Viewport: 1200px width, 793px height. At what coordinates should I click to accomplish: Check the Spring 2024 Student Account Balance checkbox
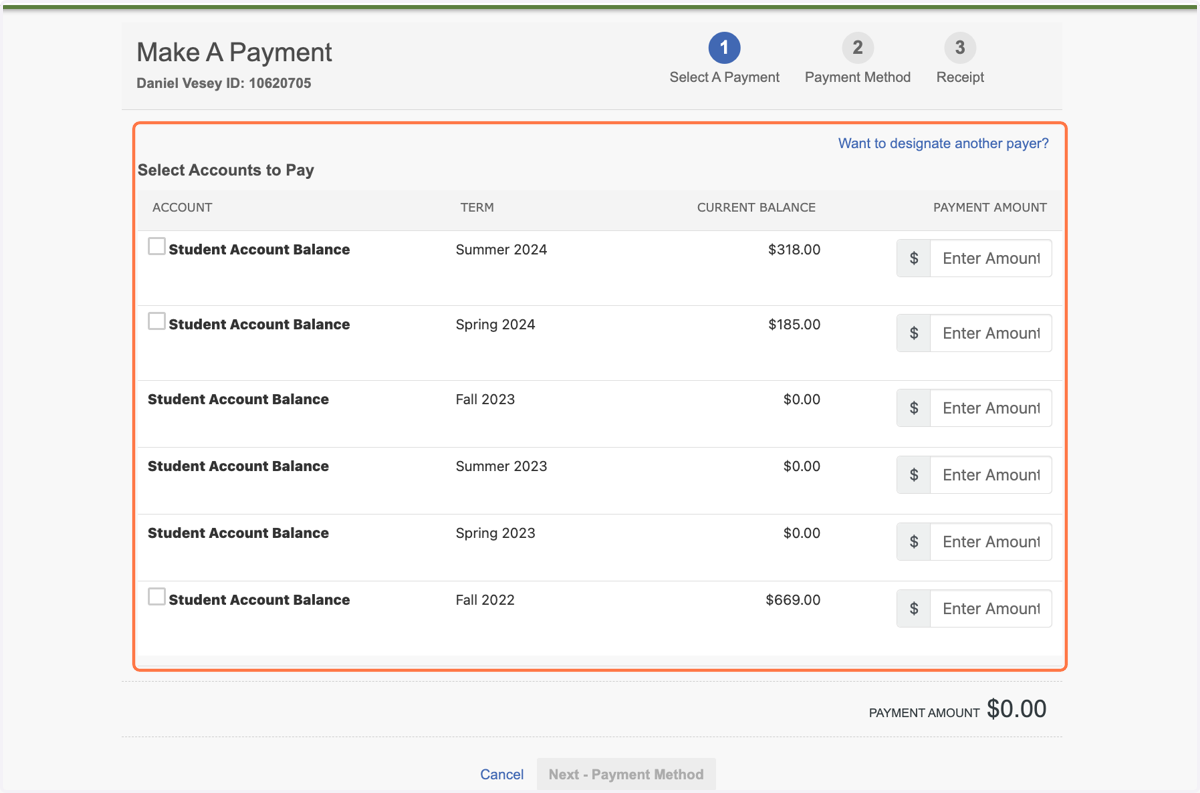pos(157,321)
